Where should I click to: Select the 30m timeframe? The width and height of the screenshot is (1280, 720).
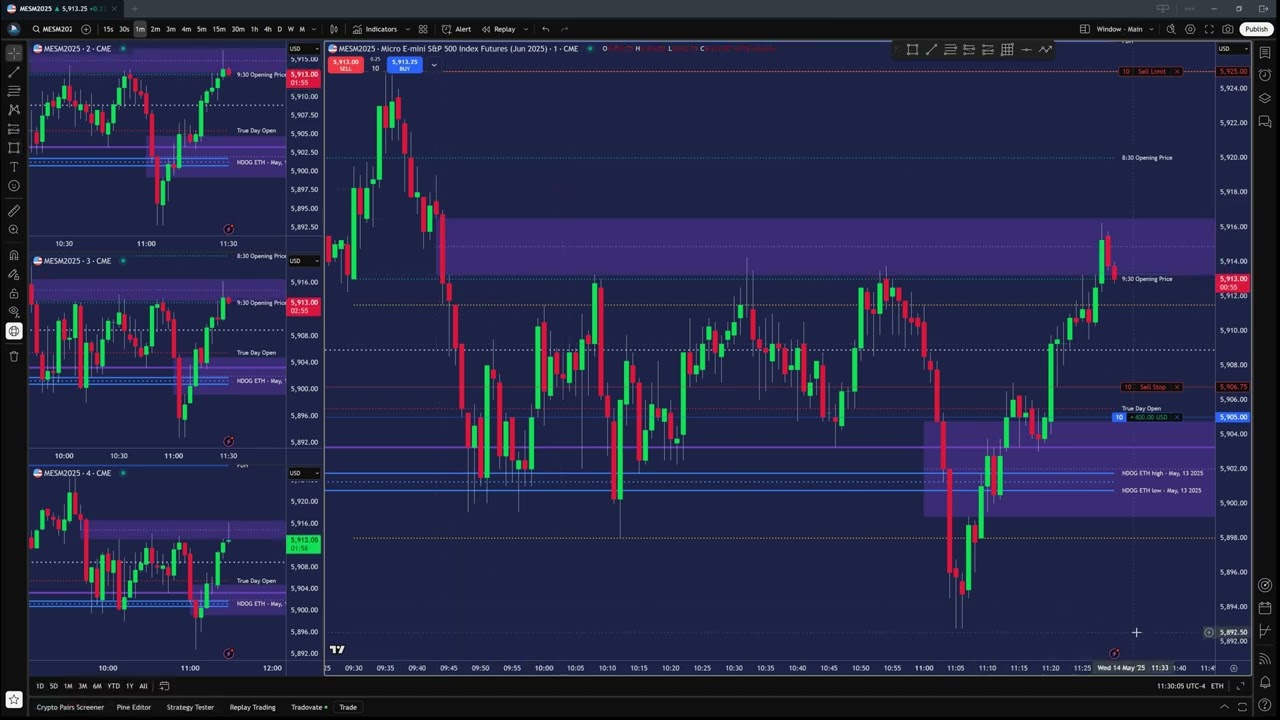[238, 29]
